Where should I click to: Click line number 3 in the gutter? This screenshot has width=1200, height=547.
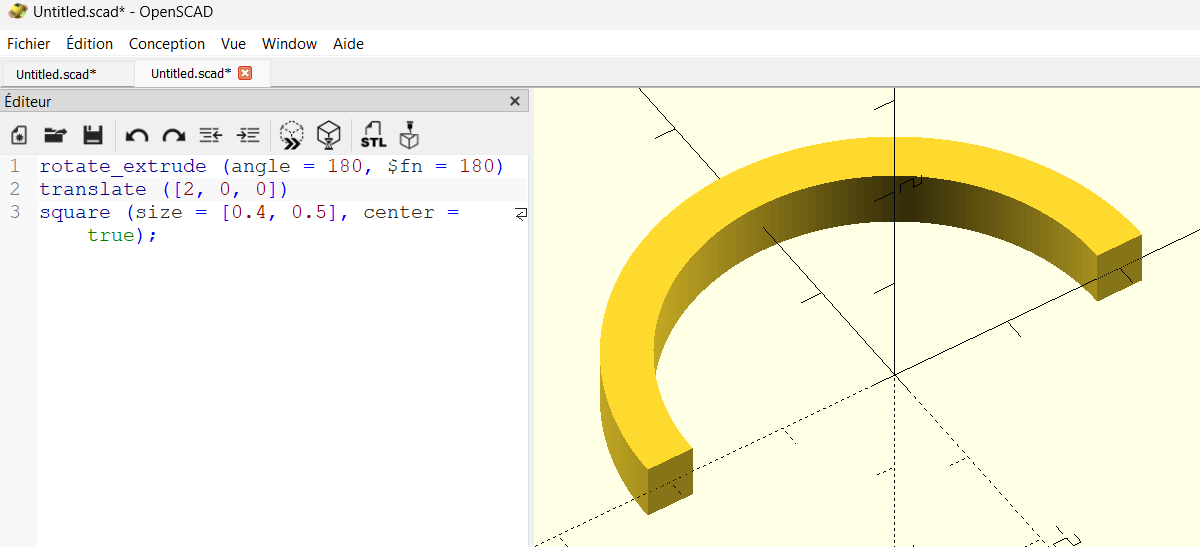[15, 212]
